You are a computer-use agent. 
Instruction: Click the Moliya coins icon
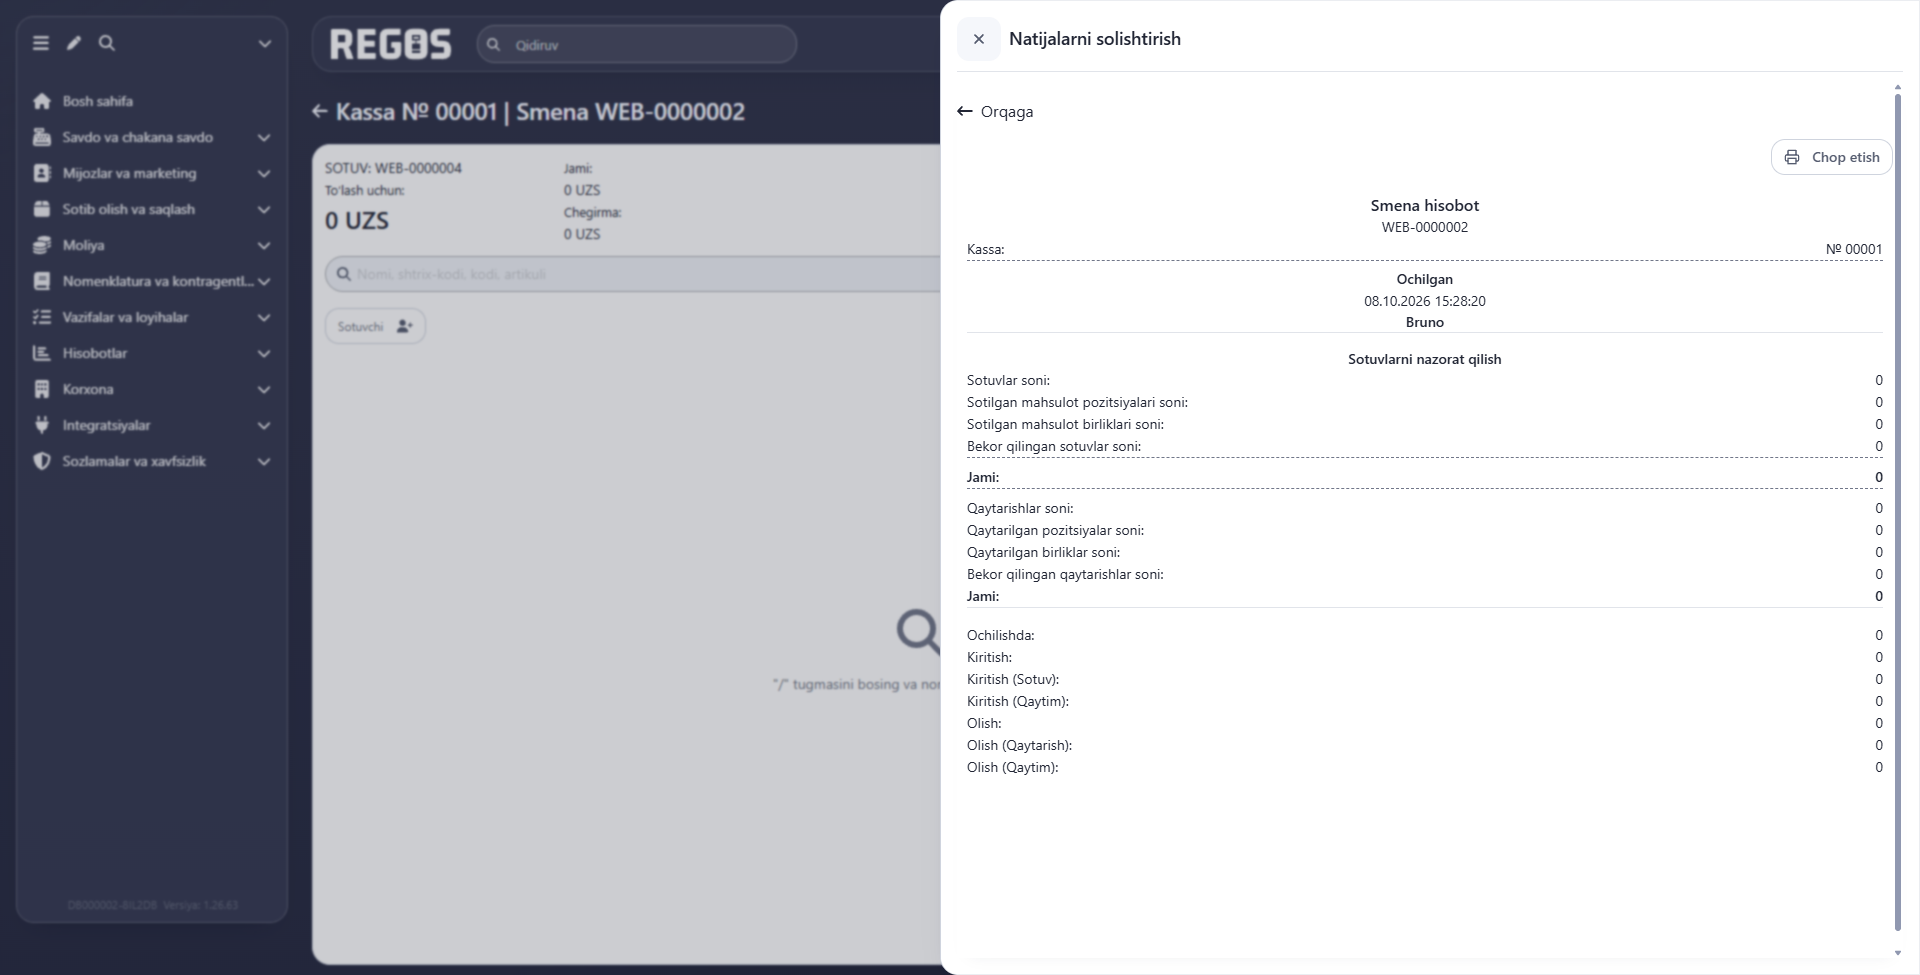42,245
